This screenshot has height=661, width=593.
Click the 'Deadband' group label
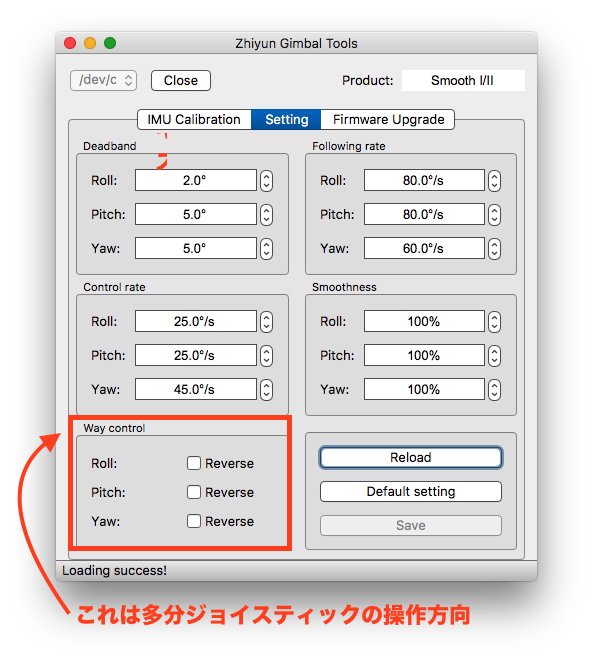click(x=110, y=146)
